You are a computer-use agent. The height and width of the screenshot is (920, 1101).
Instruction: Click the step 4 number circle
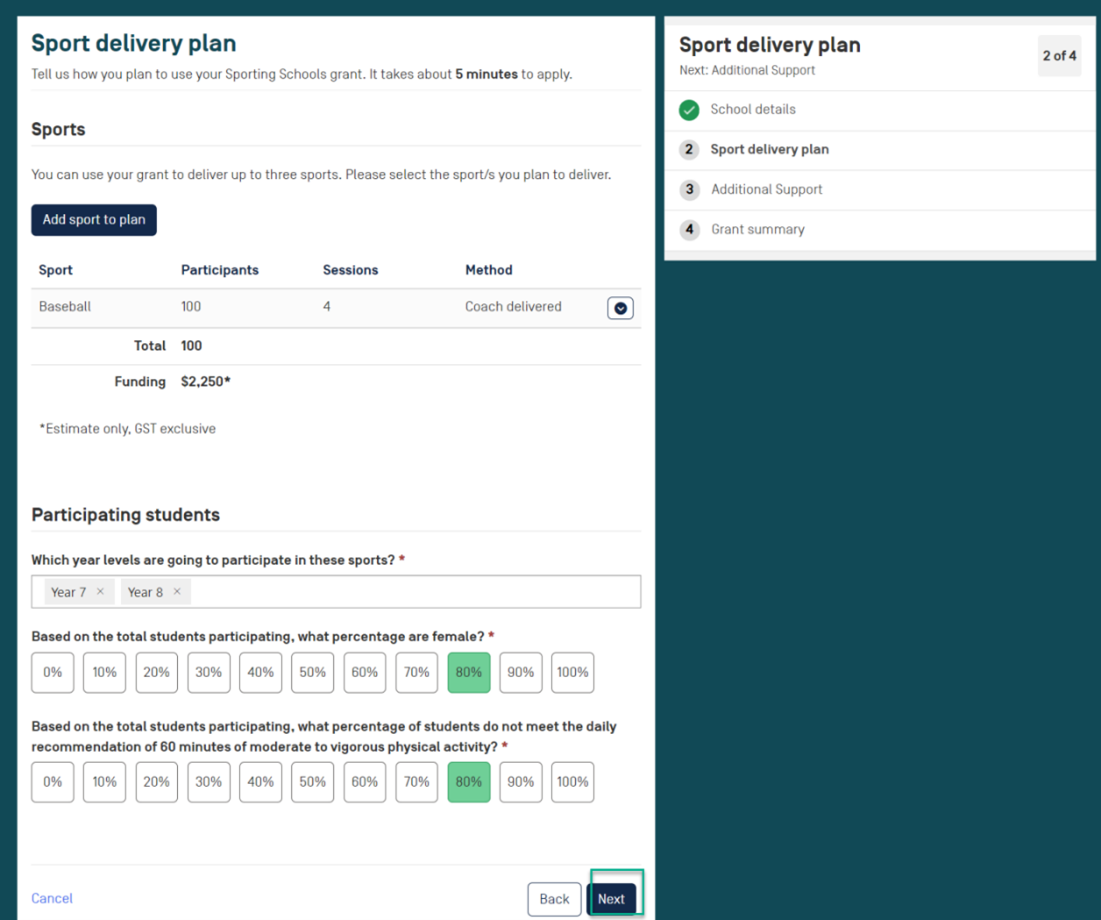coord(689,230)
